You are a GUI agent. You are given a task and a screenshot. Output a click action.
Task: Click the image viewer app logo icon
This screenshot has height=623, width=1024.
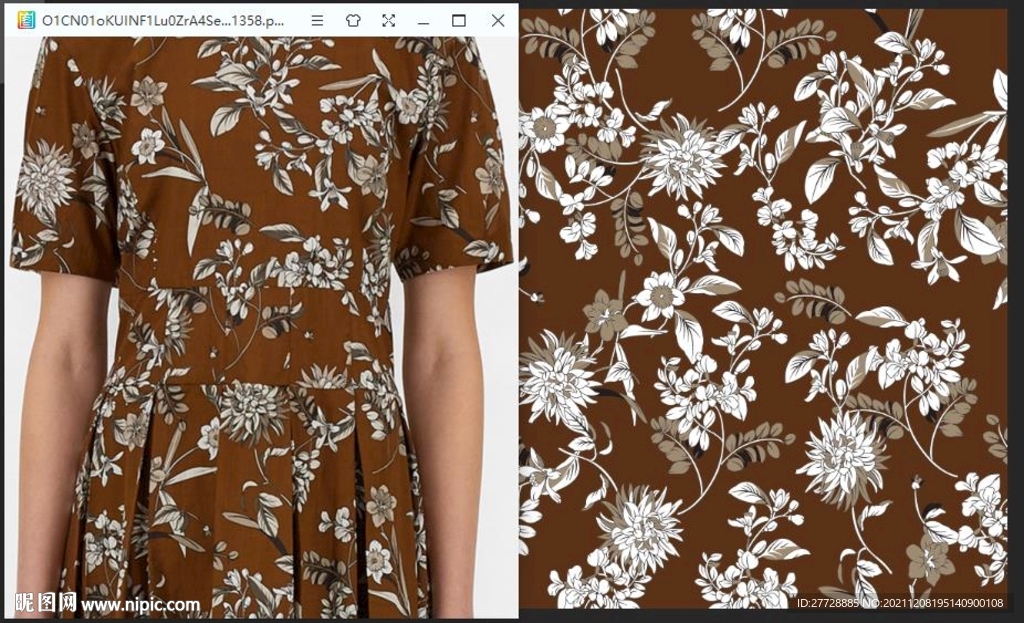26,20
